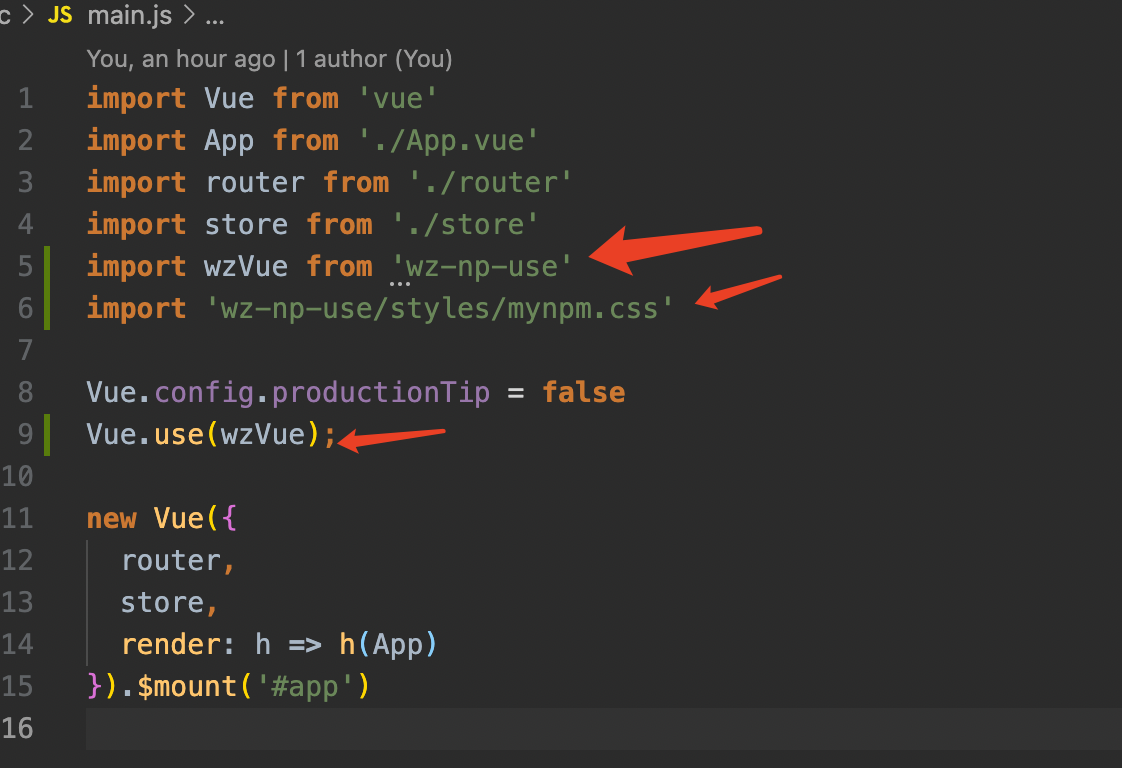Screen dimensions: 1122x768
Task: Click line number 11 in gutter
Action: (18, 518)
